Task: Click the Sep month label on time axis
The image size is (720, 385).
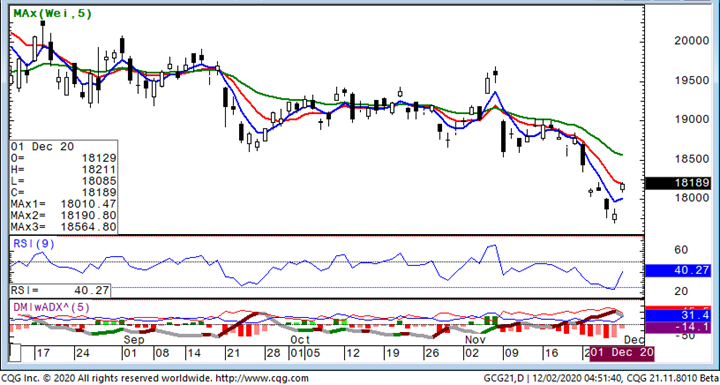Action: 134,340
